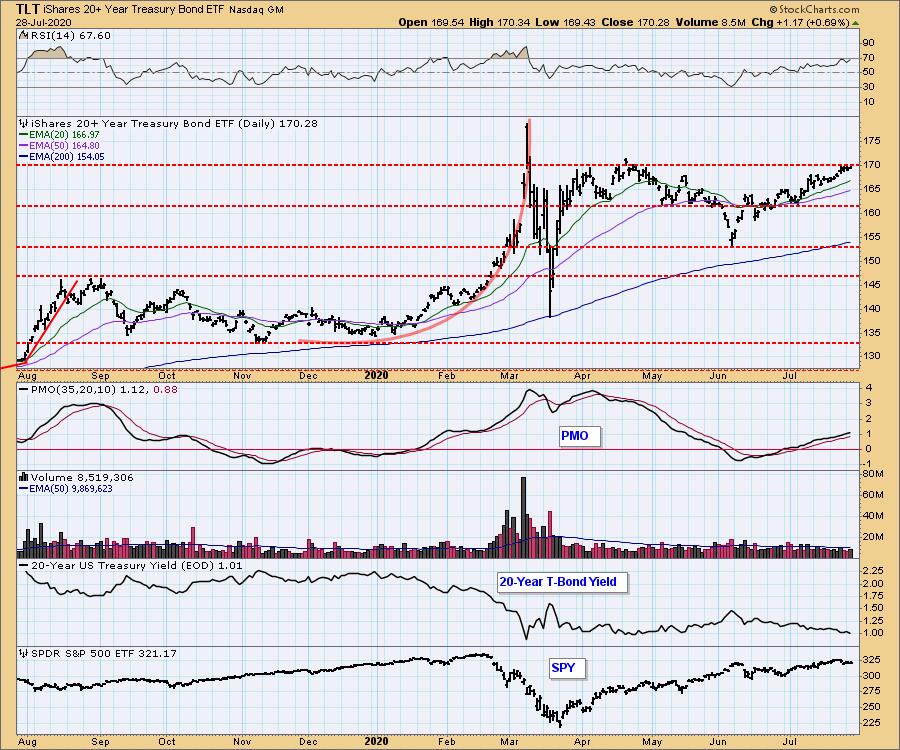The image size is (900, 750).
Task: Click the Volume 8,519,306 label
Action: click(82, 477)
